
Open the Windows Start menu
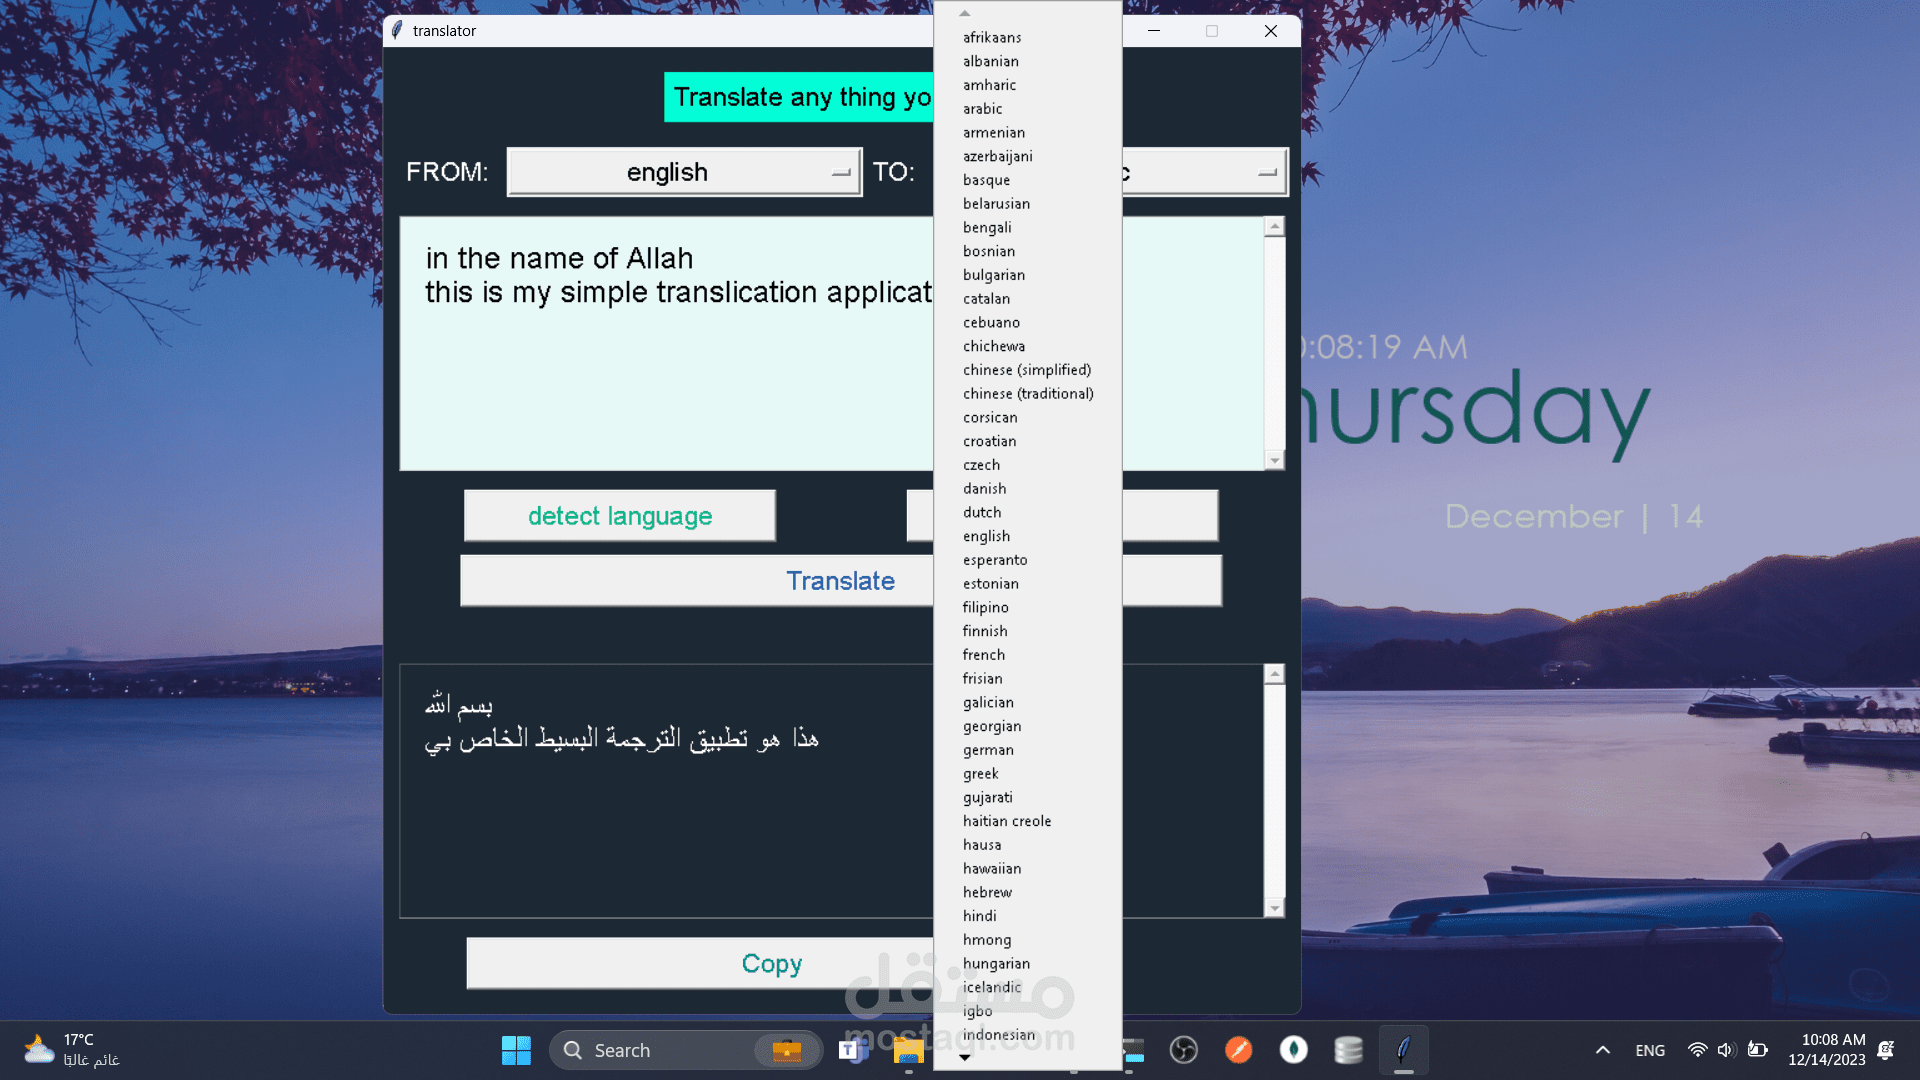click(516, 1050)
